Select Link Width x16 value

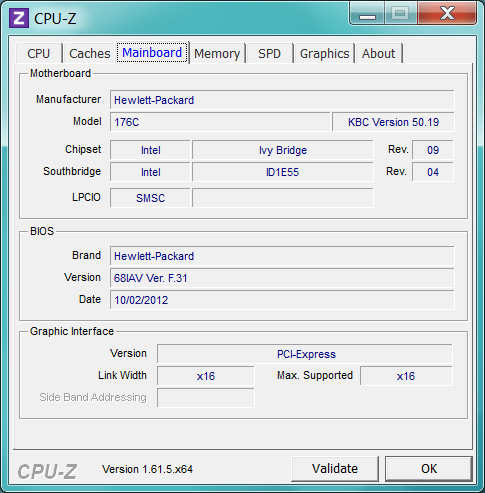click(x=206, y=376)
